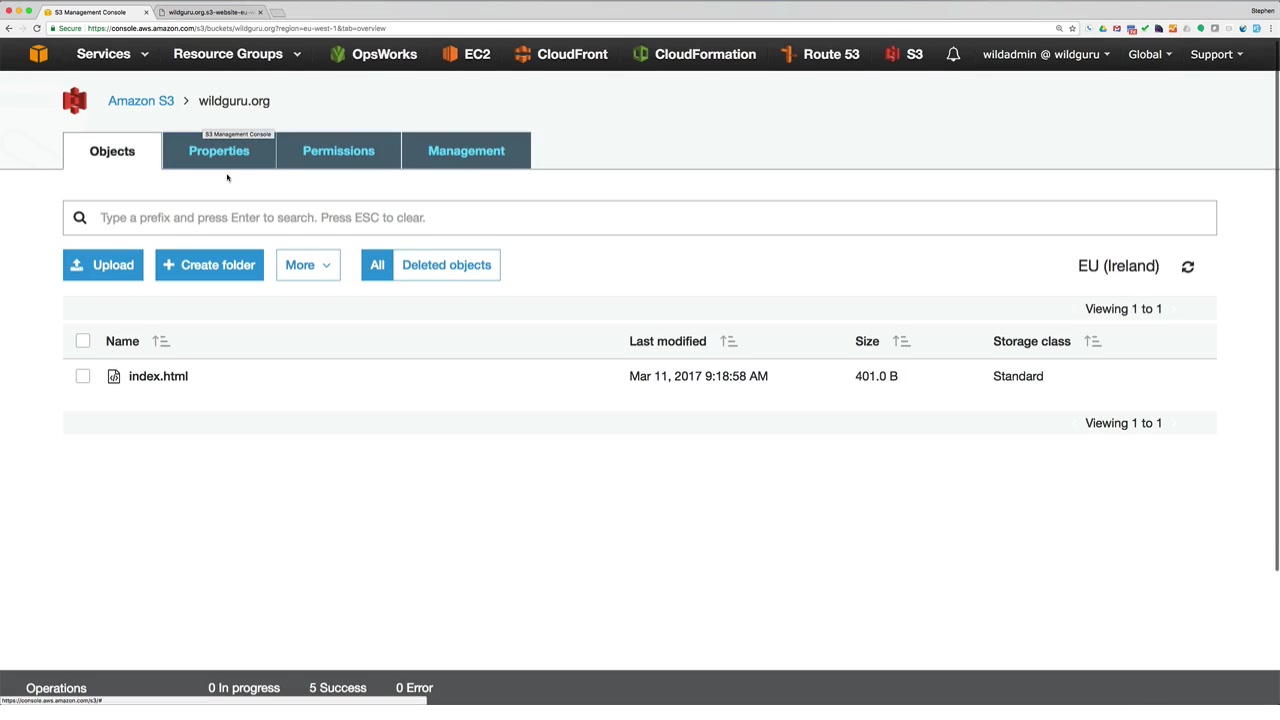Open the OpsWorks service shortcut
This screenshot has width=1280, height=720.
pyautogui.click(x=373, y=54)
